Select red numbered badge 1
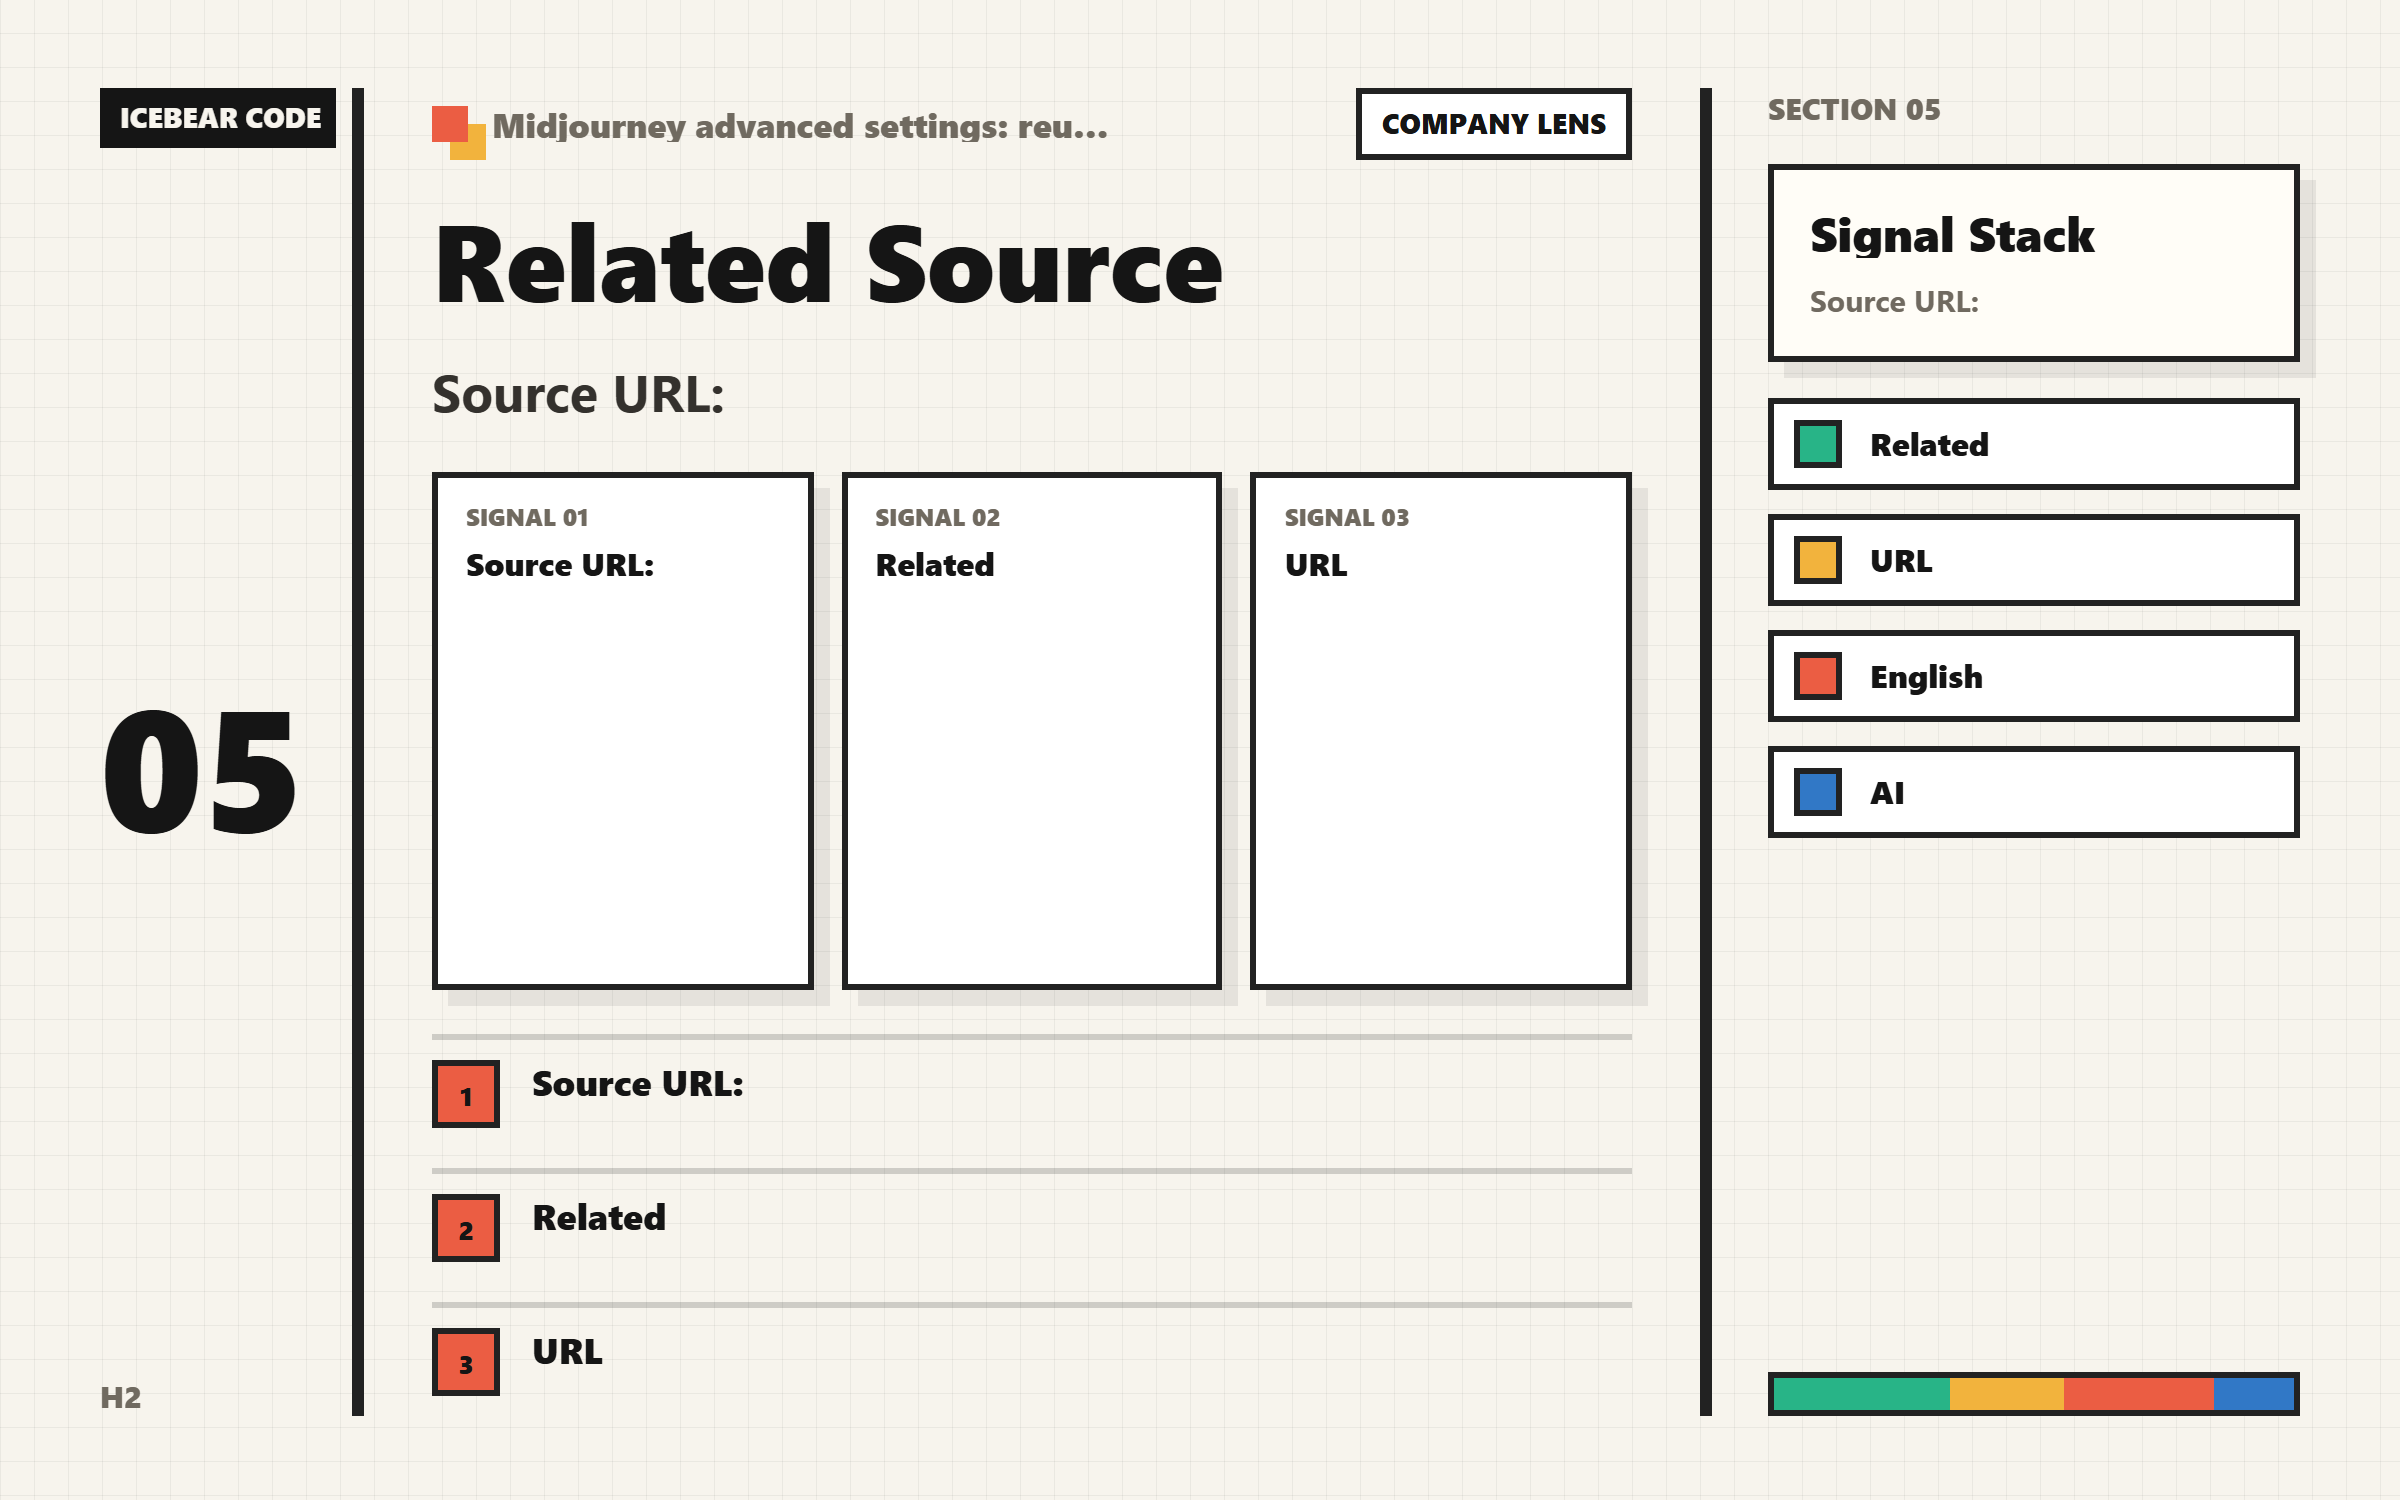2400x1500 pixels. coord(466,1094)
